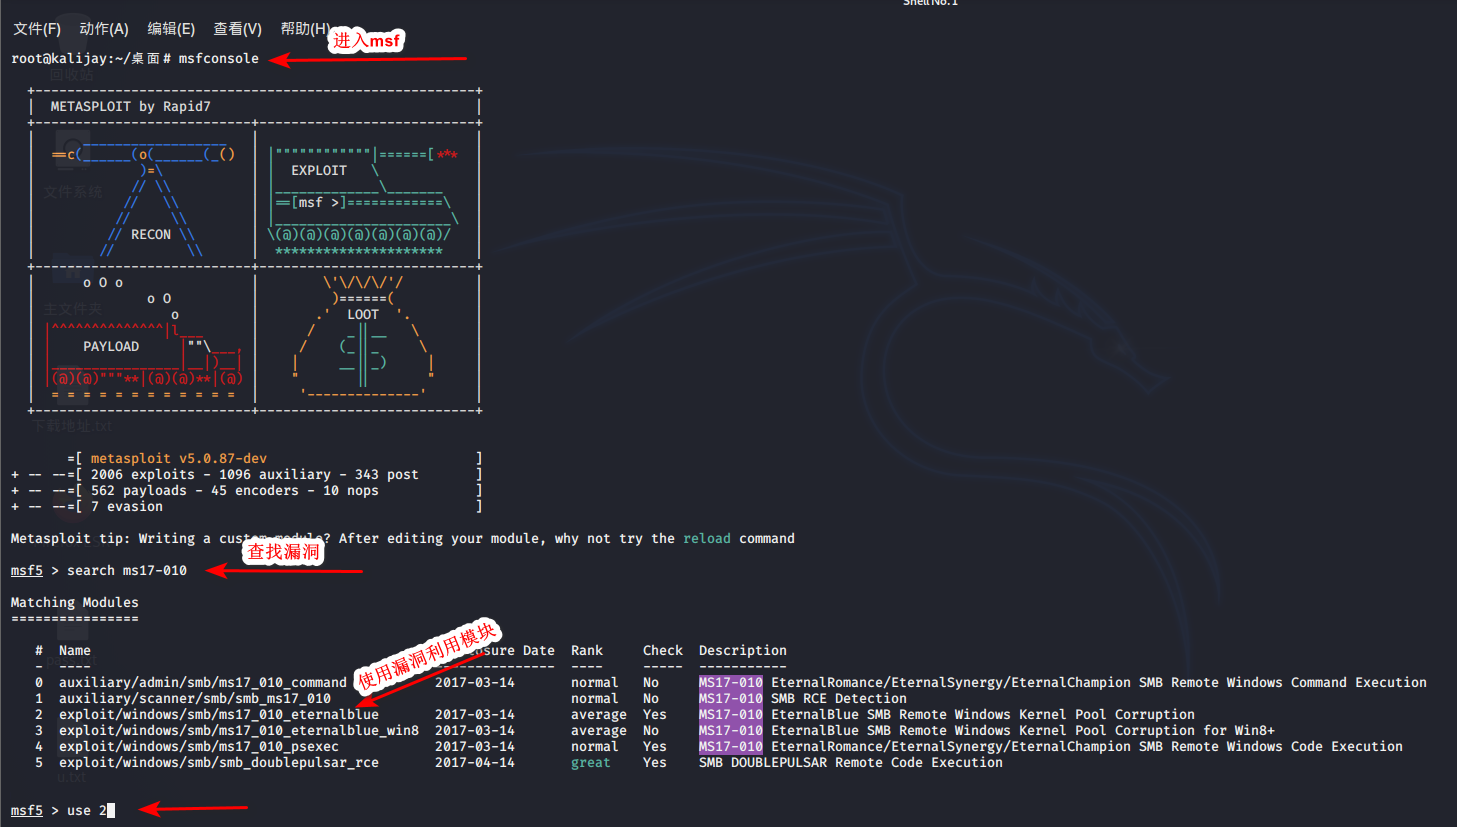Click the highlighted reload word in the tip
Screen dimensions: 1457x827
[706, 539]
